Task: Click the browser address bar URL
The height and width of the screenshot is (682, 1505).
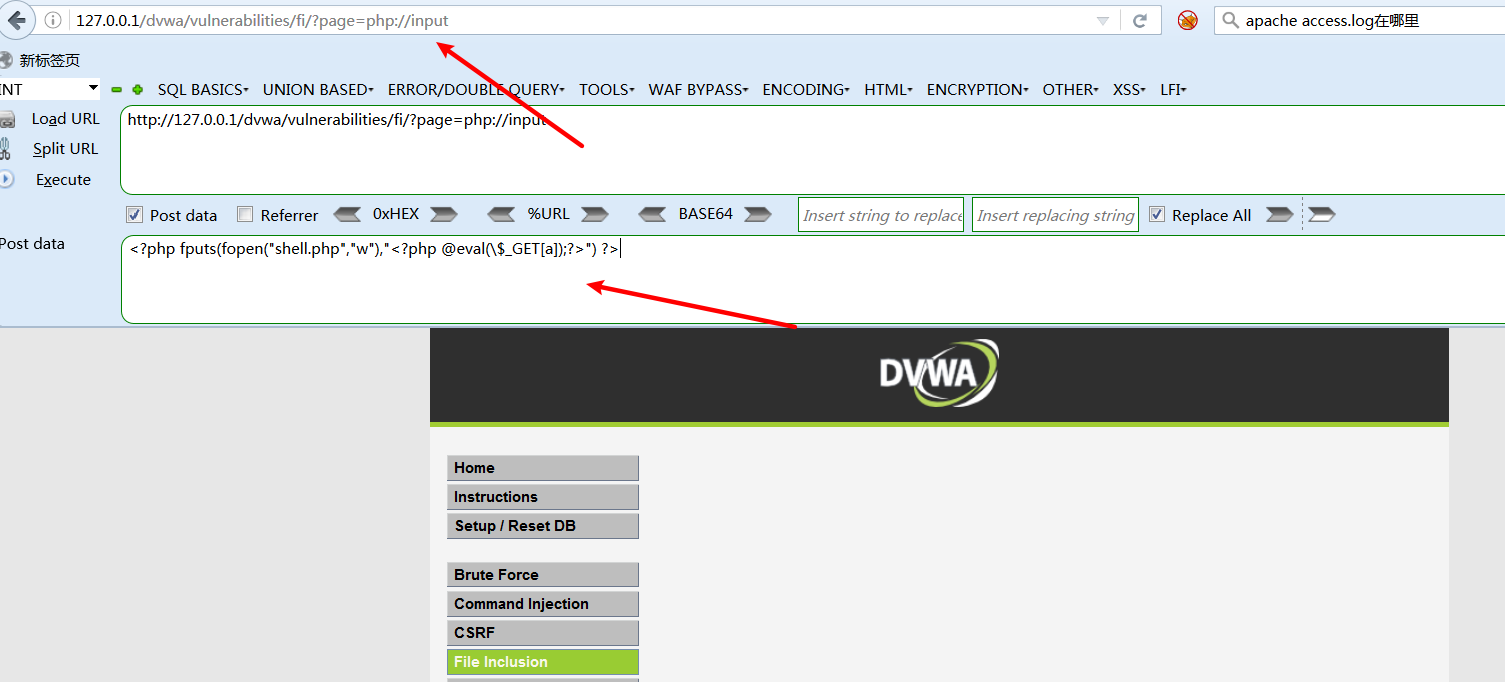Action: coord(262,21)
